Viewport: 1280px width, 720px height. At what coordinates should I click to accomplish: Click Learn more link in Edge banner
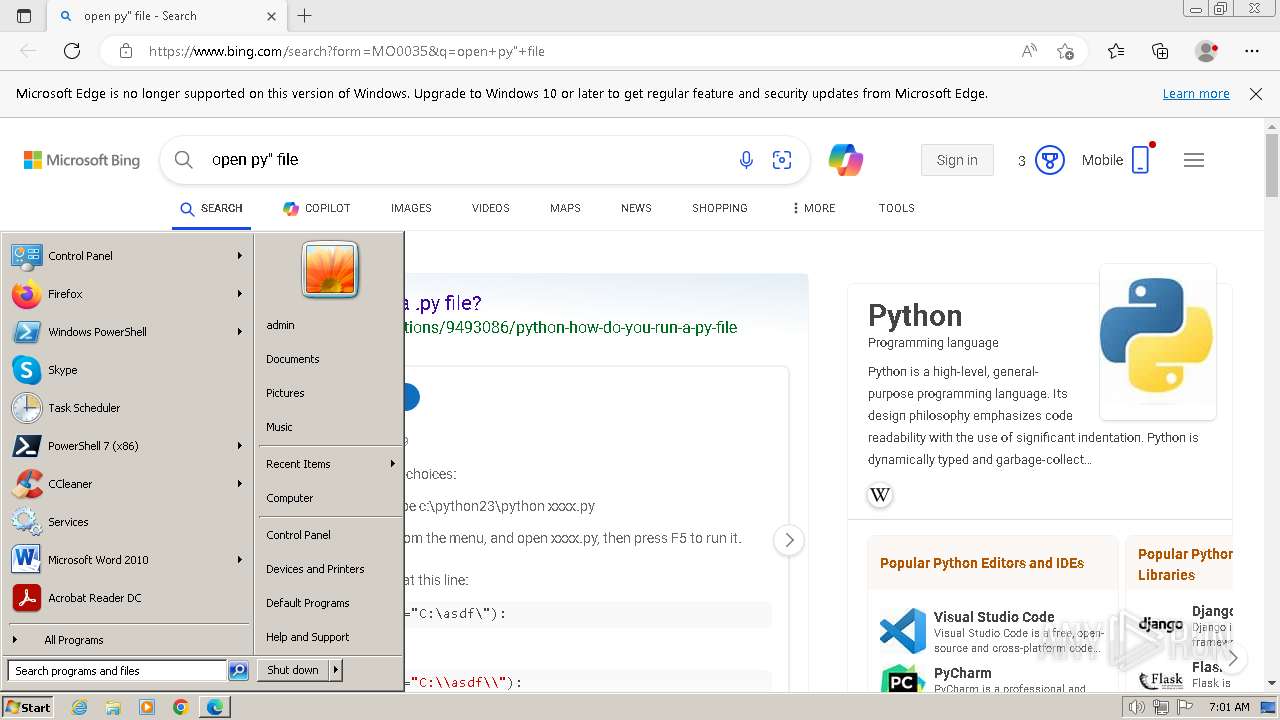click(1196, 94)
